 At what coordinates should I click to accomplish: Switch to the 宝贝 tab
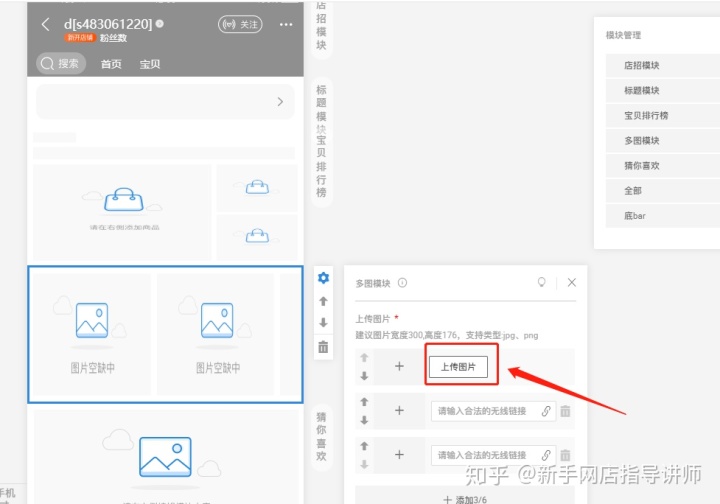coord(150,64)
